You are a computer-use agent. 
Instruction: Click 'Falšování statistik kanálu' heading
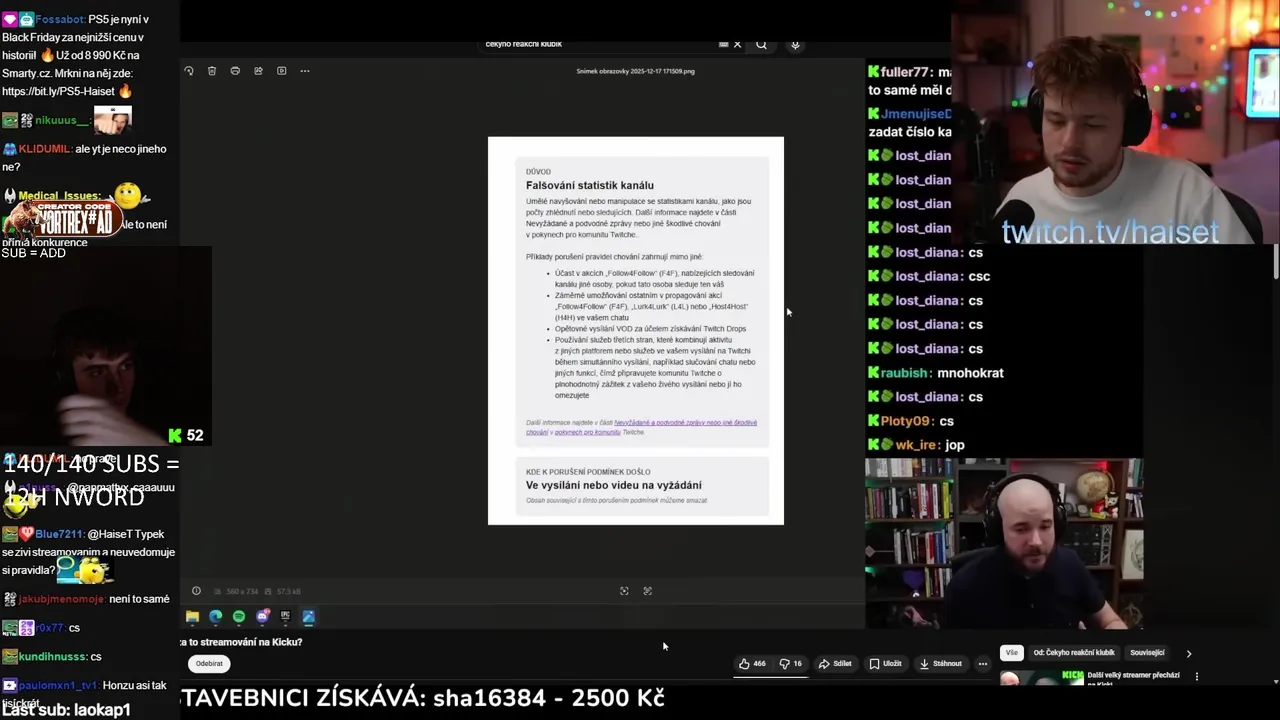(589, 185)
